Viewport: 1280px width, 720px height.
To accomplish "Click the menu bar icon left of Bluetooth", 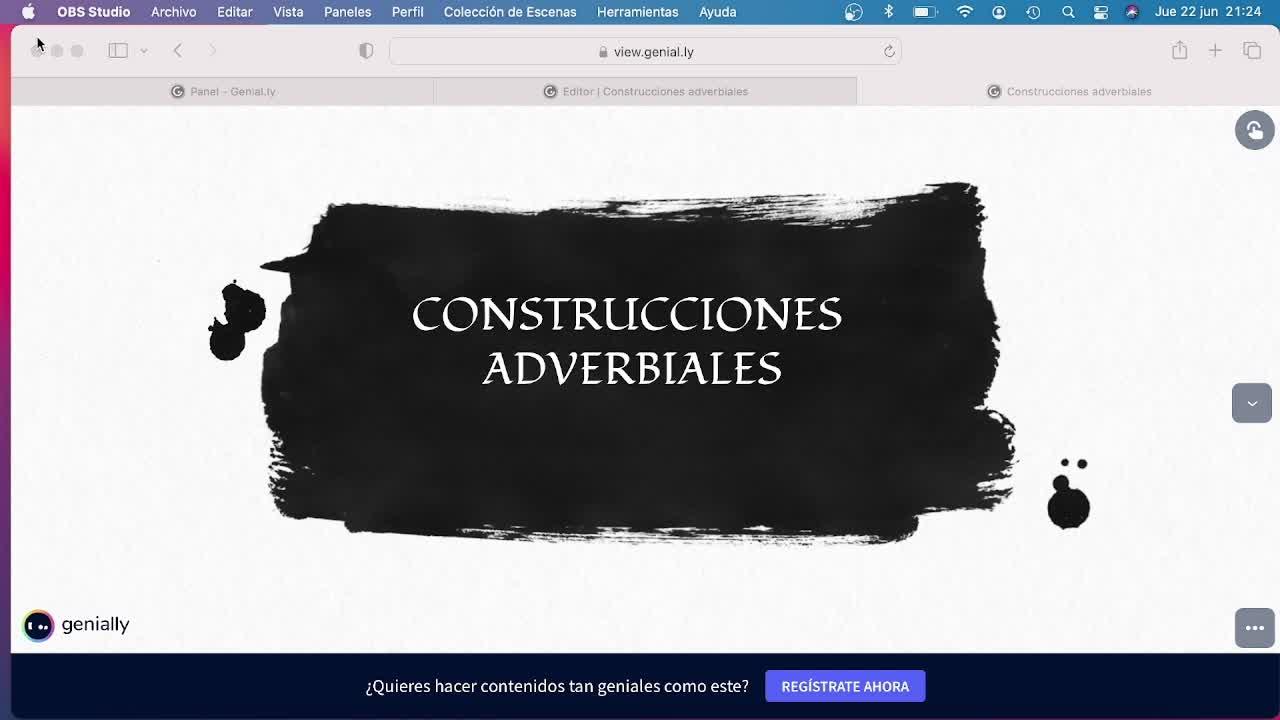I will point(853,12).
